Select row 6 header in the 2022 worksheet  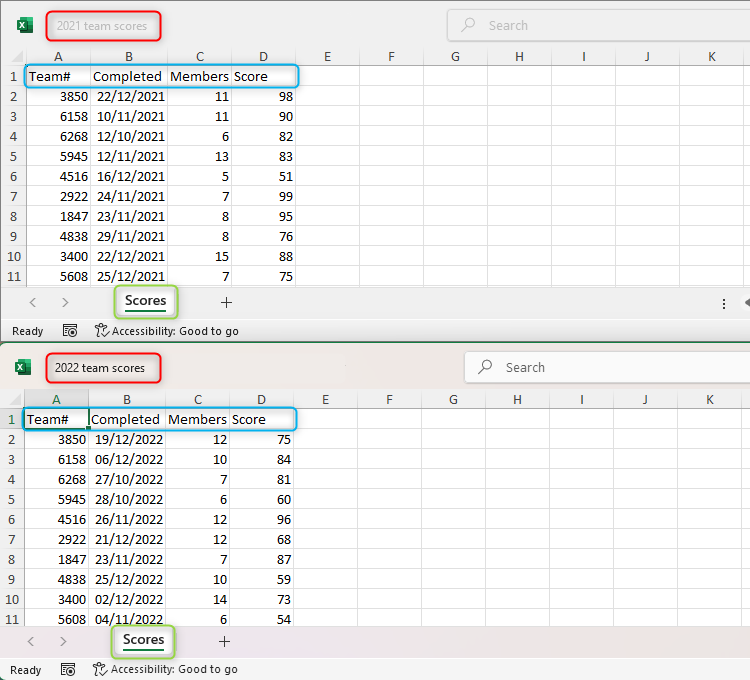12,519
